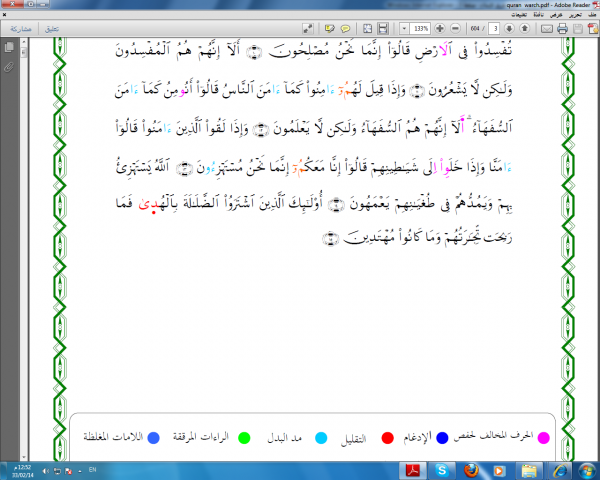600x480 pixels.
Task: Show page thumbnails panel in sidebar
Action: coord(9,47)
